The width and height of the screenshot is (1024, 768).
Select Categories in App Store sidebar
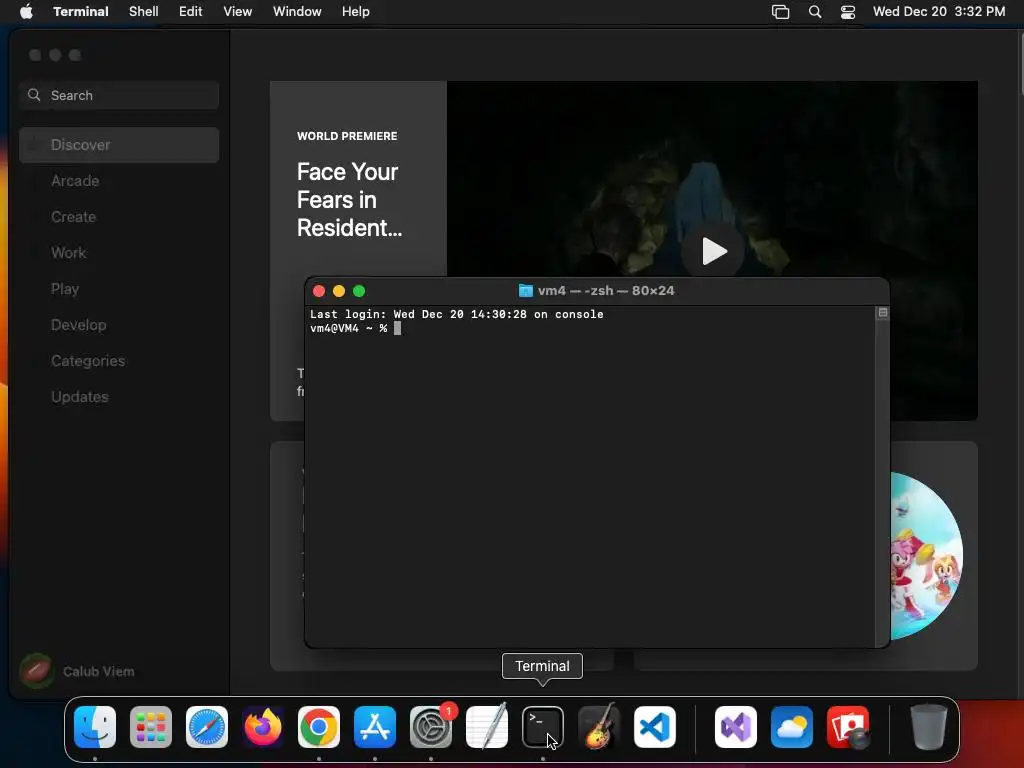point(119,360)
